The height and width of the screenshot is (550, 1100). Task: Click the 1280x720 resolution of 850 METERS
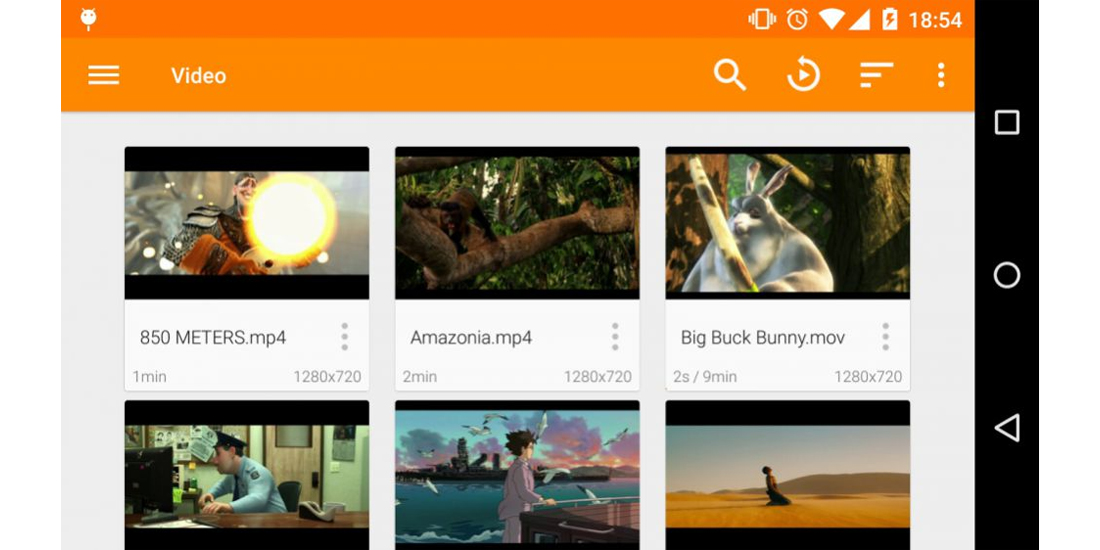pyautogui.click(x=327, y=377)
